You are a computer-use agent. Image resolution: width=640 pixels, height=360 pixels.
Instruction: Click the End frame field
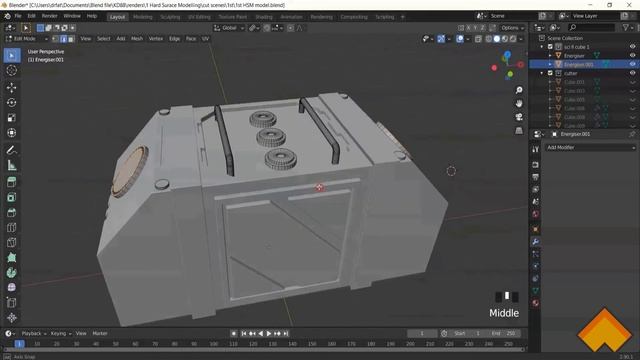tap(503, 333)
